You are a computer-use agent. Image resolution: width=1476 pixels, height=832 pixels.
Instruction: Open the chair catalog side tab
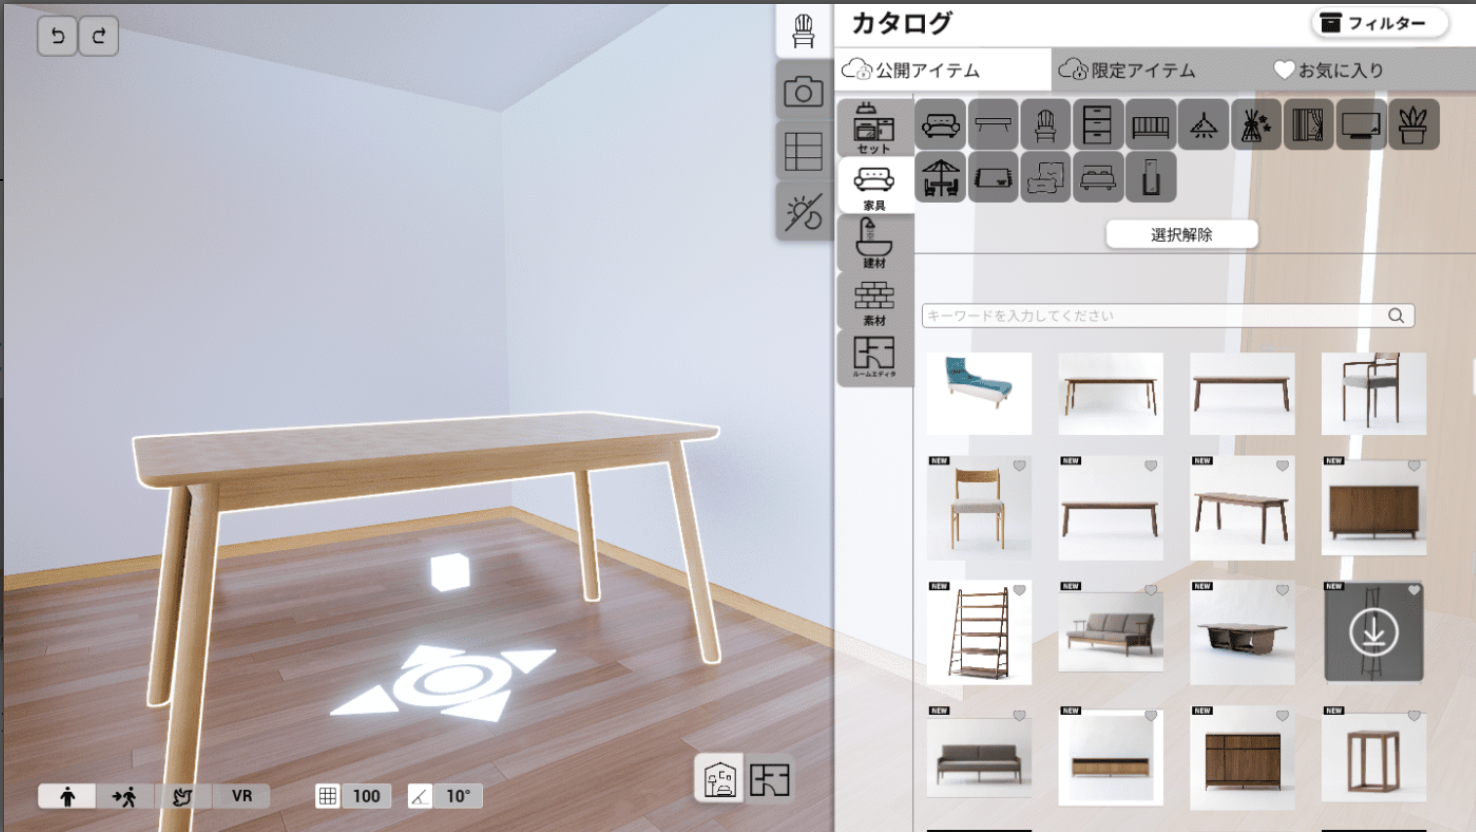click(804, 31)
